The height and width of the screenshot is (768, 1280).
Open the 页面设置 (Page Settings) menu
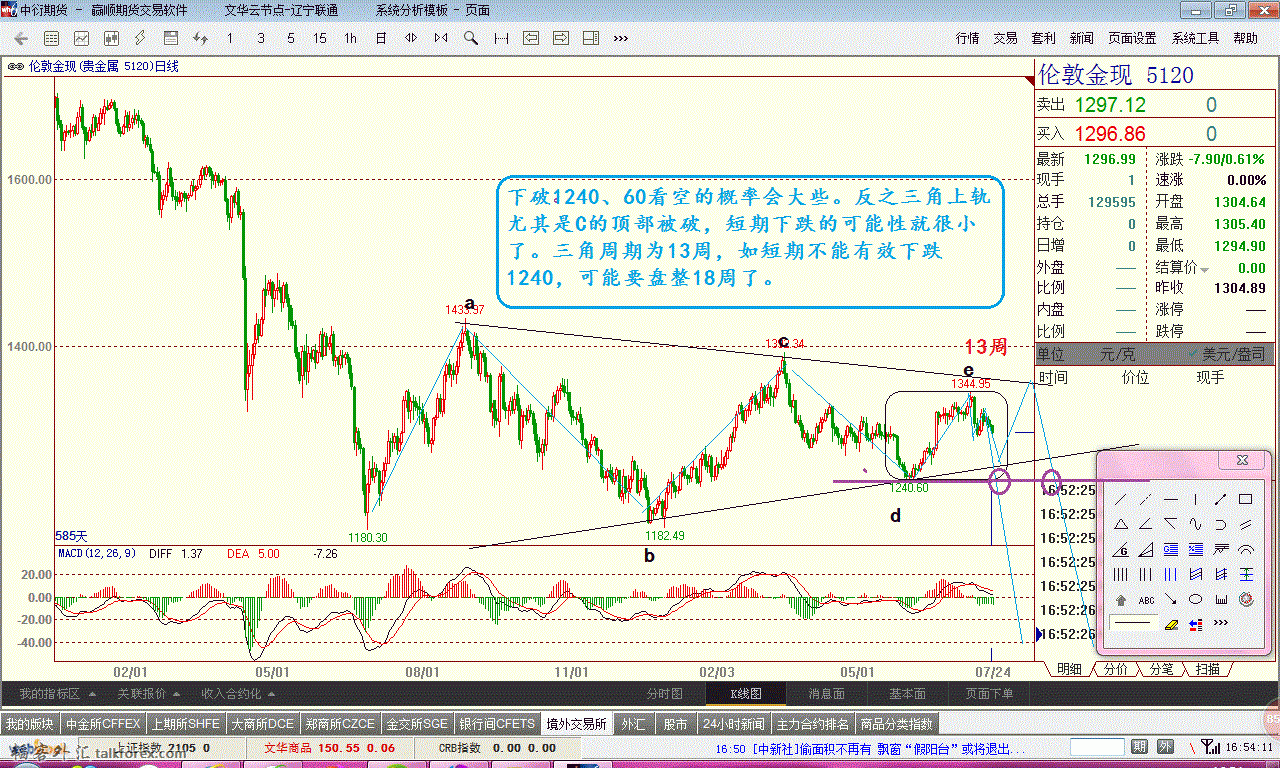(x=1132, y=38)
